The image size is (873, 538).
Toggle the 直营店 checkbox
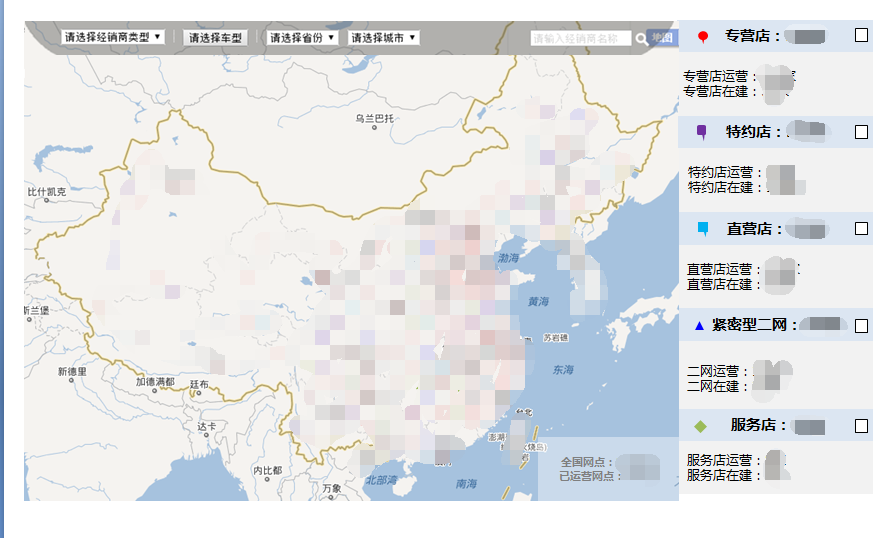pos(861,228)
